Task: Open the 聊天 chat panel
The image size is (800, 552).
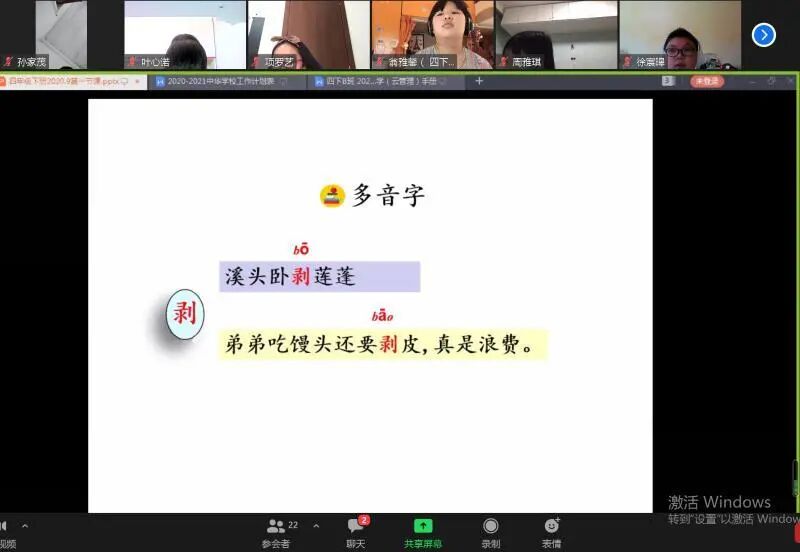Action: tap(357, 533)
